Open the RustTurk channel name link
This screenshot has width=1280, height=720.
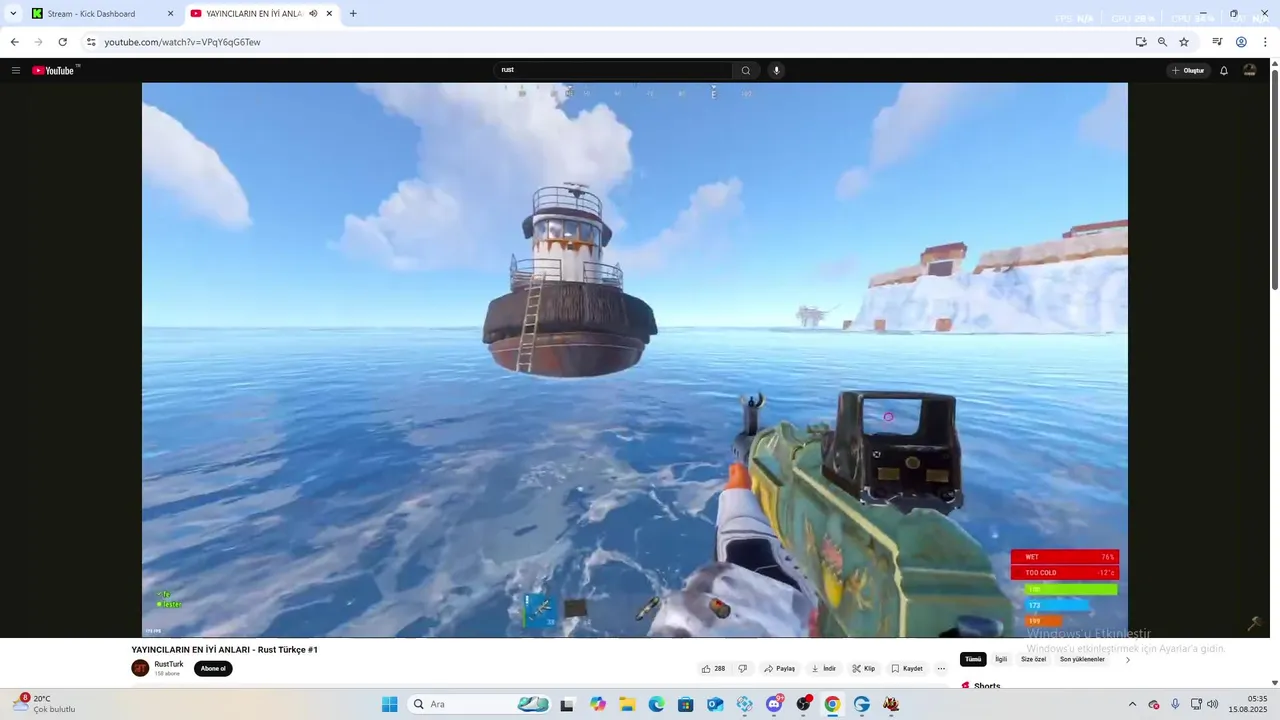click(169, 664)
